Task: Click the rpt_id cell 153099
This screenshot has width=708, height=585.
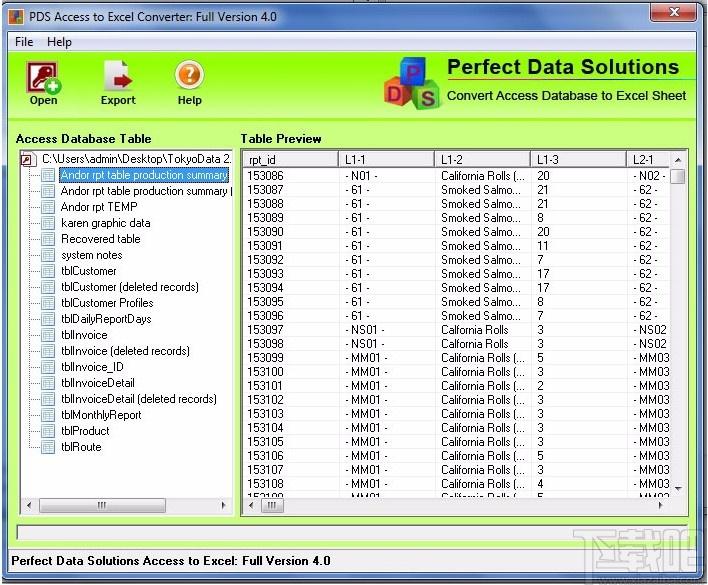Action: click(266, 358)
